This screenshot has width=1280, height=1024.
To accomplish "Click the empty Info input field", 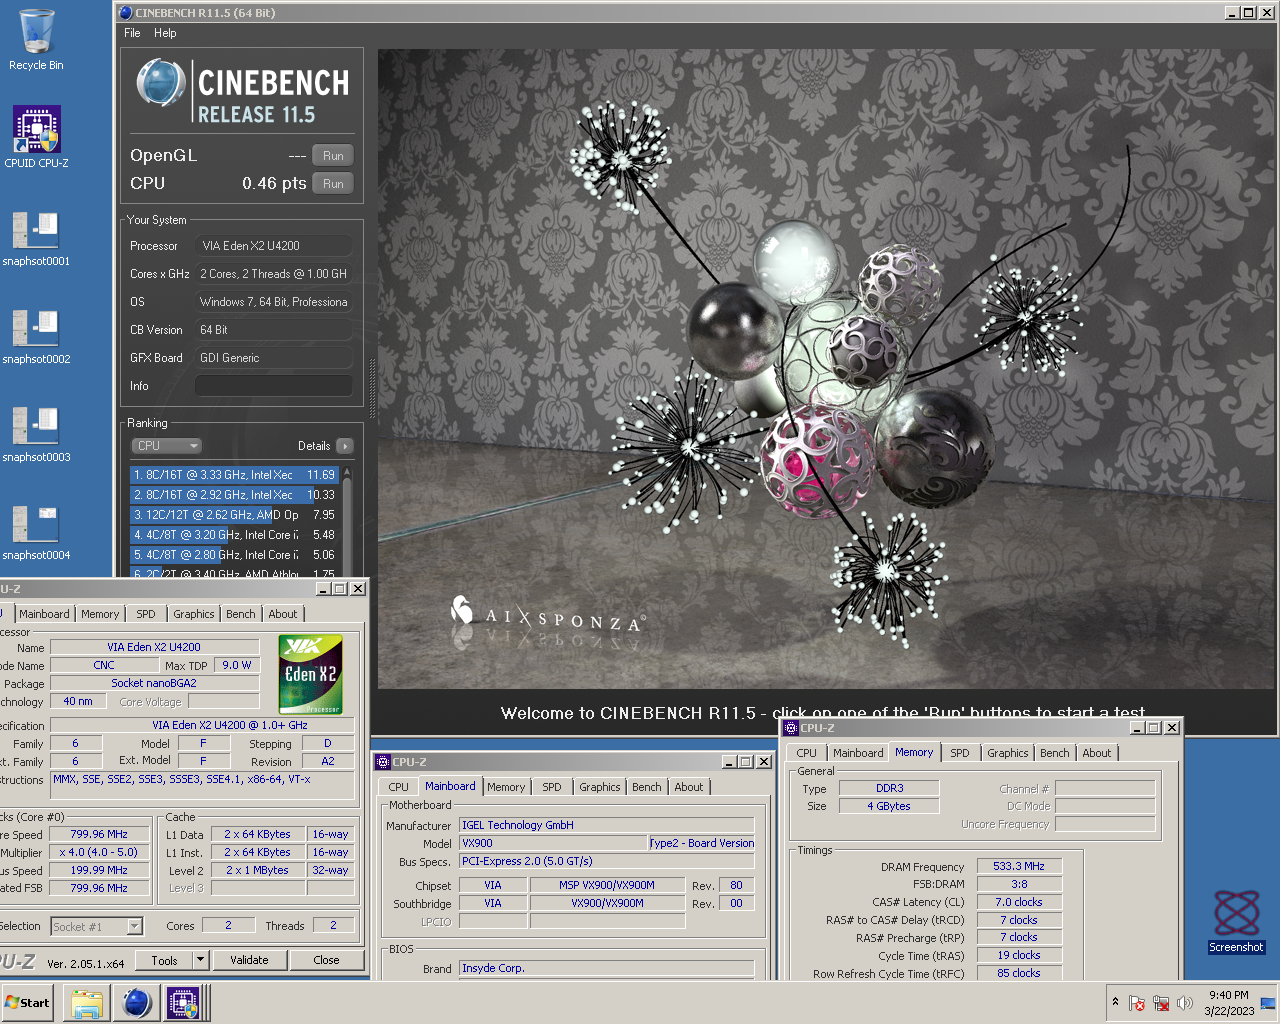I will coord(273,386).
